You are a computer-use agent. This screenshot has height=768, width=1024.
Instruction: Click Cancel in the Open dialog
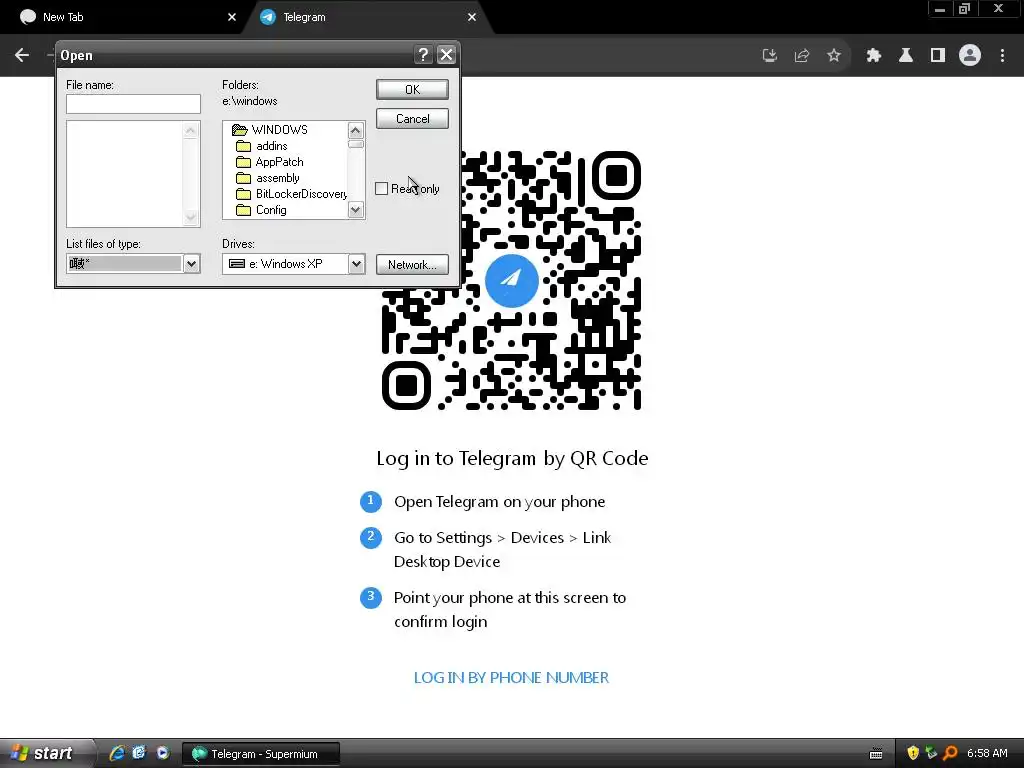tap(412, 119)
